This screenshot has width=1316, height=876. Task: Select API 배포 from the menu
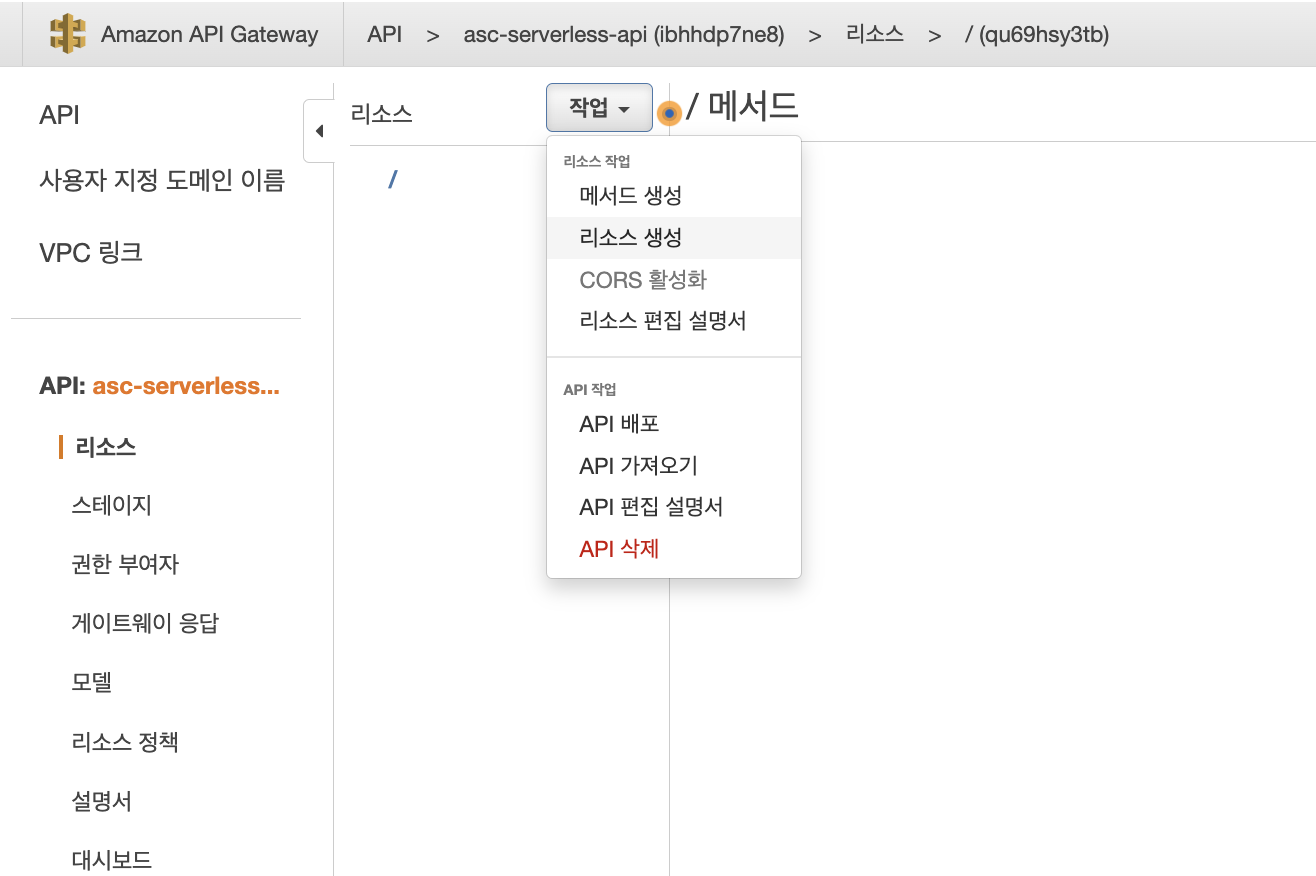point(674,424)
